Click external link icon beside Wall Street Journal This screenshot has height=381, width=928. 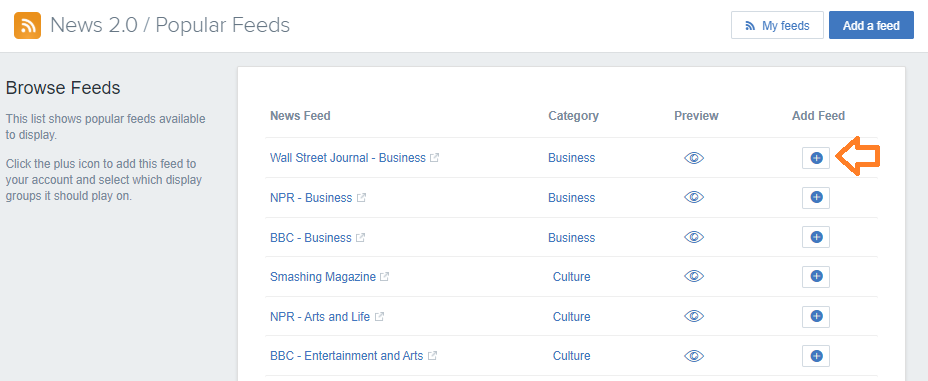pyautogui.click(x=434, y=158)
